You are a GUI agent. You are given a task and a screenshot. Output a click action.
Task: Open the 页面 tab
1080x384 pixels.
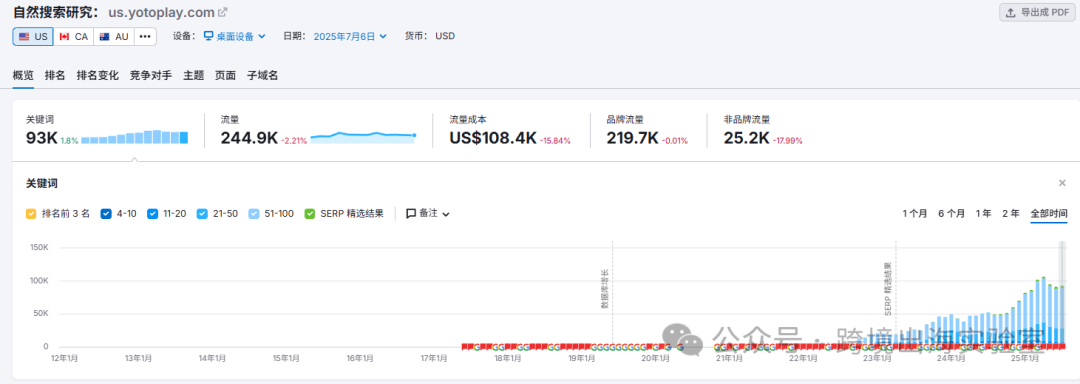(x=225, y=76)
